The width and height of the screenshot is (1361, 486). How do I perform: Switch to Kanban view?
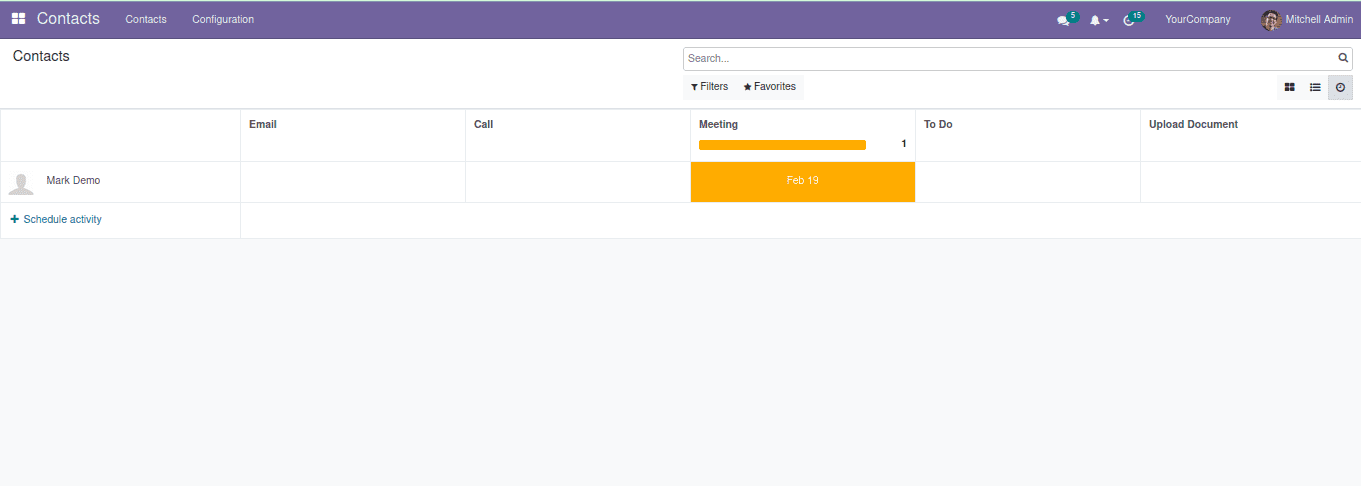(x=1290, y=88)
